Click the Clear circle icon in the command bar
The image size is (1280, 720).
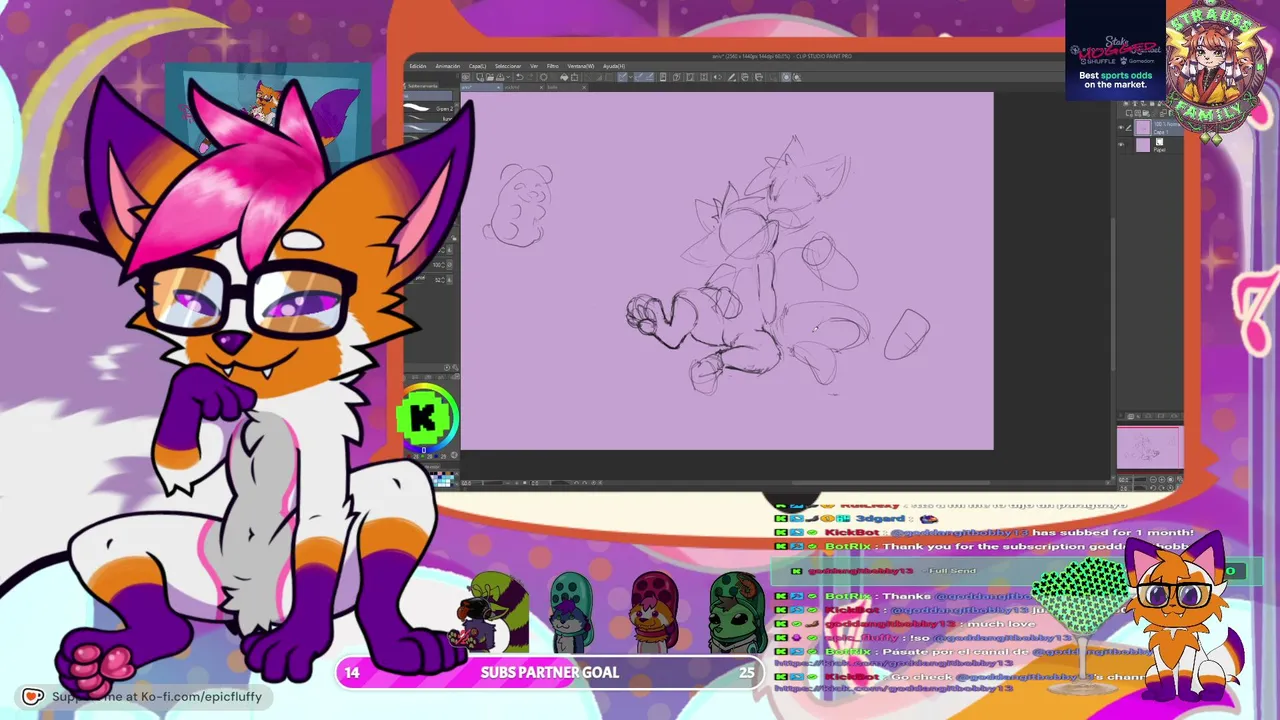(x=543, y=77)
